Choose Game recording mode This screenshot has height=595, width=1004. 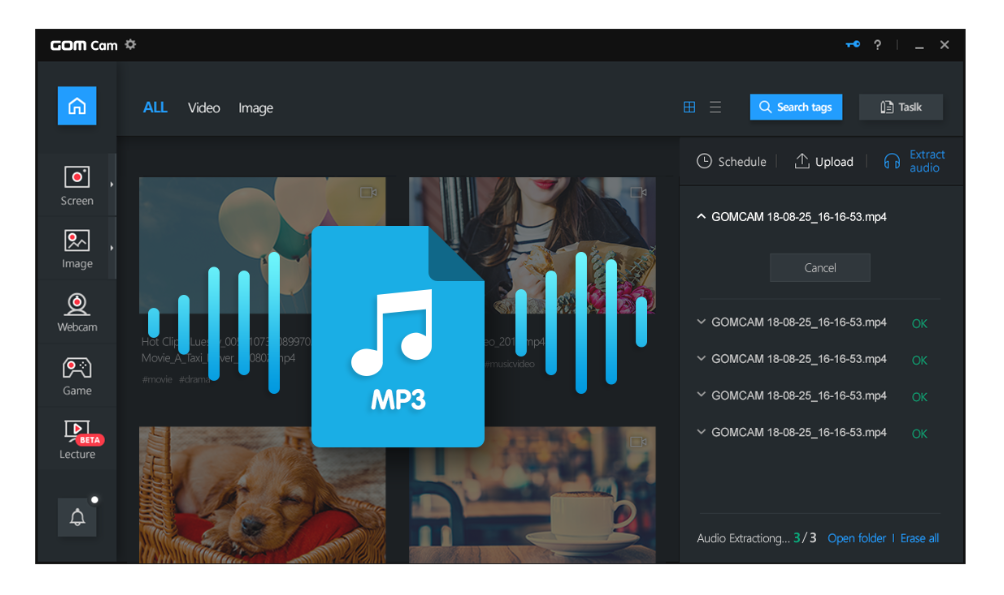[x=77, y=376]
